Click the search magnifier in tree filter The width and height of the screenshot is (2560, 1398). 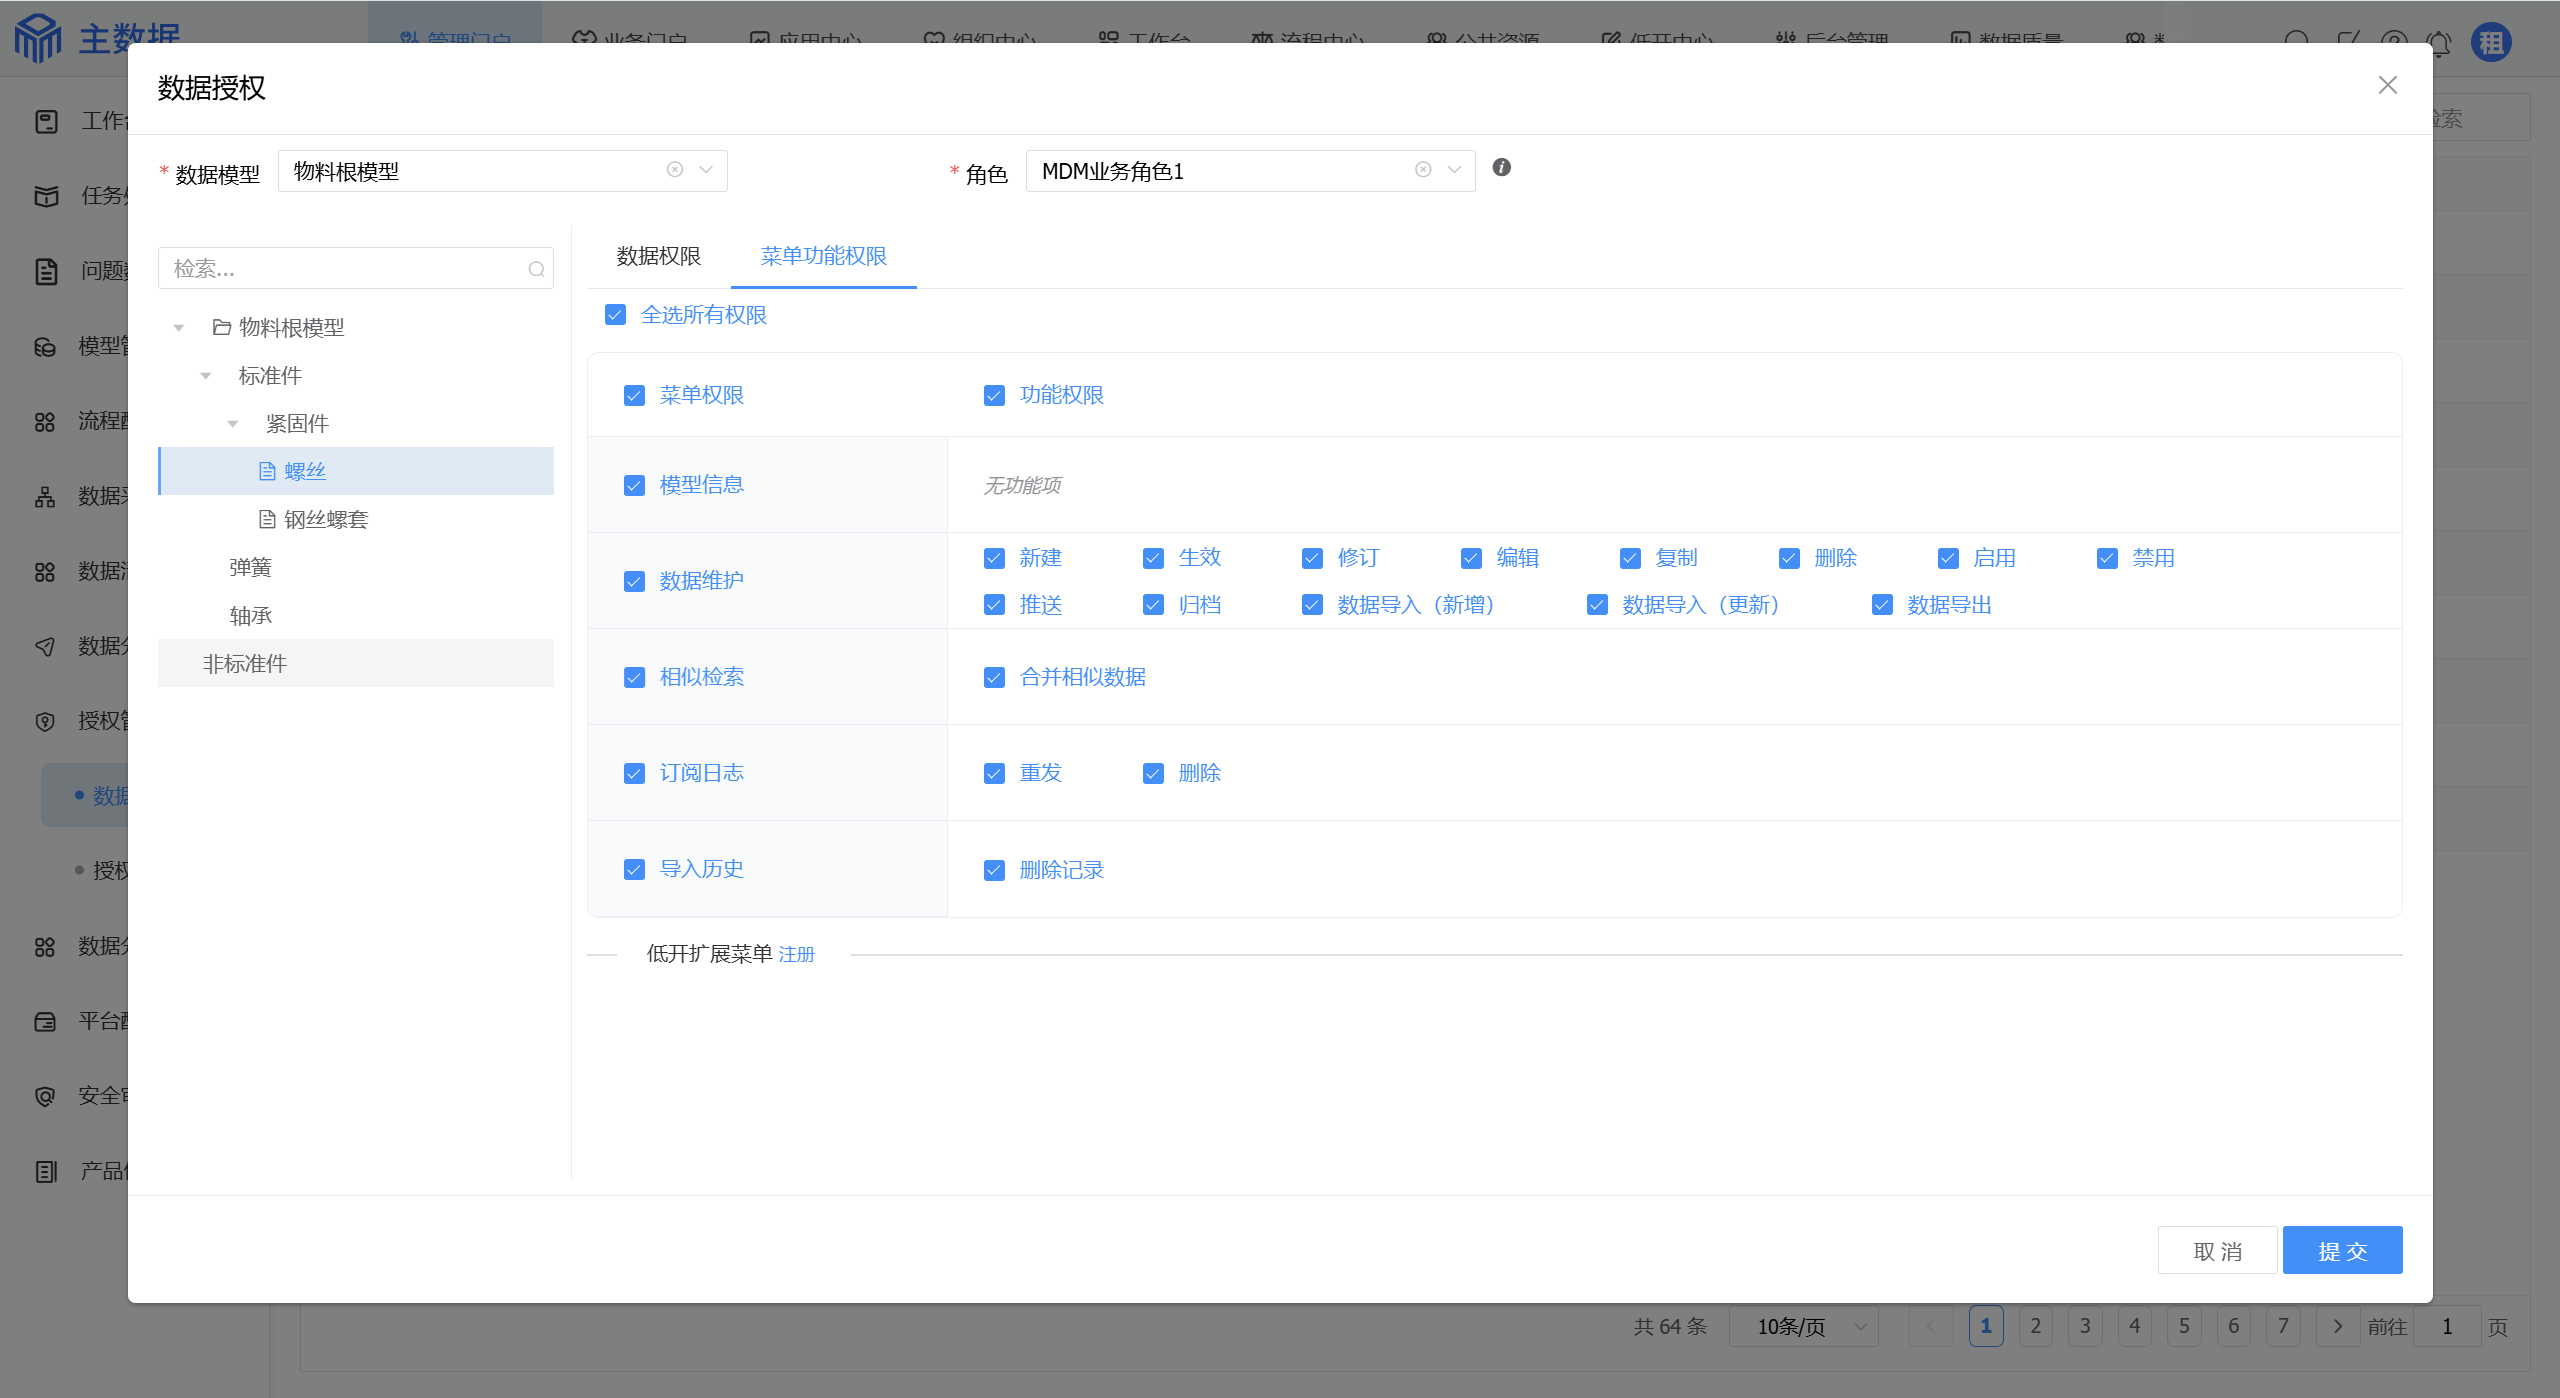[x=536, y=269]
